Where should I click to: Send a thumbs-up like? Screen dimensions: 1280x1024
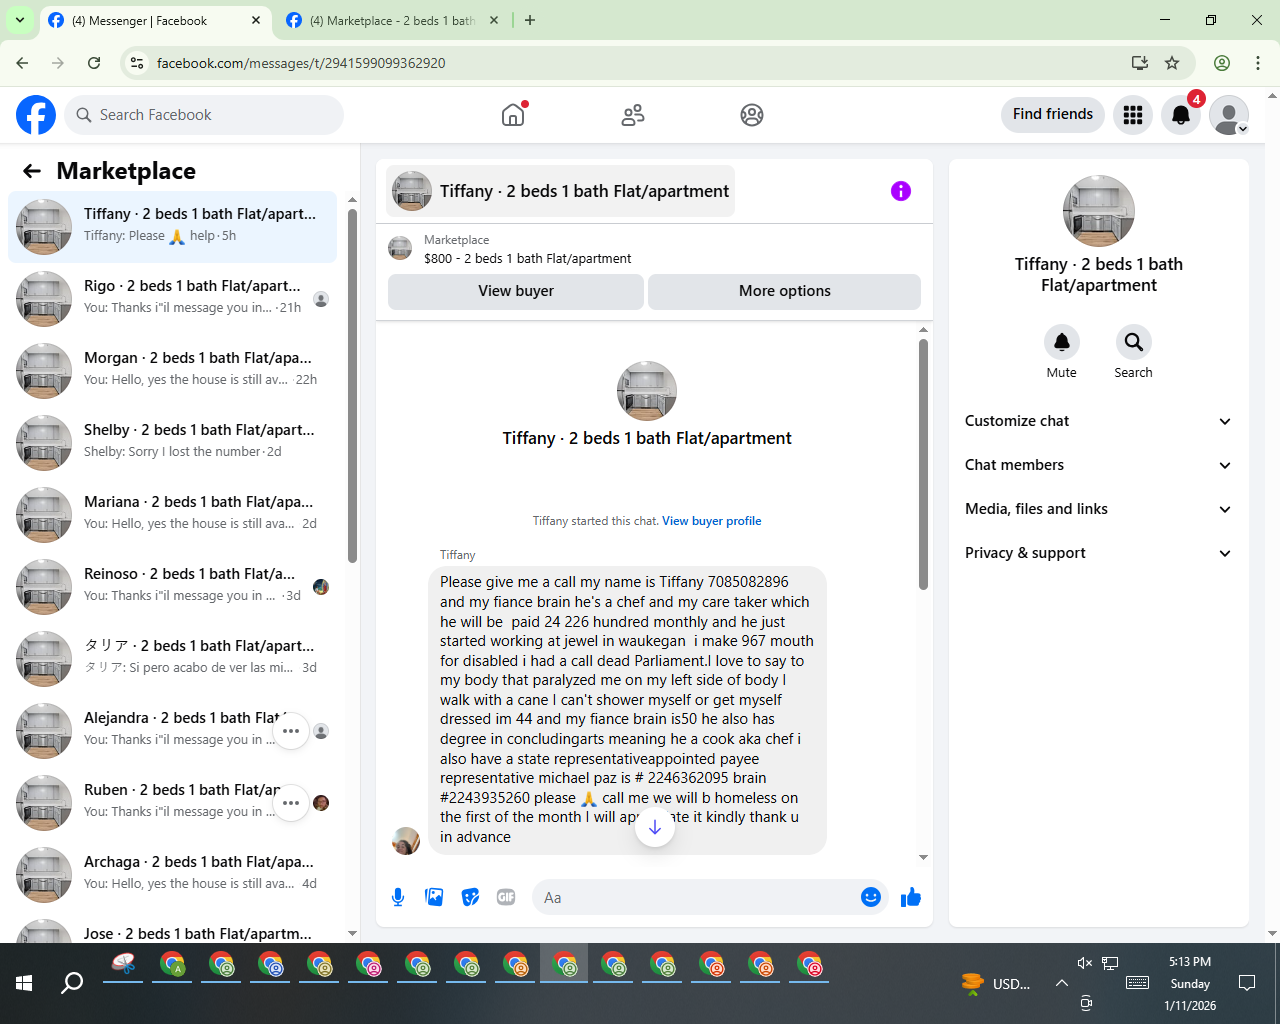[910, 897]
